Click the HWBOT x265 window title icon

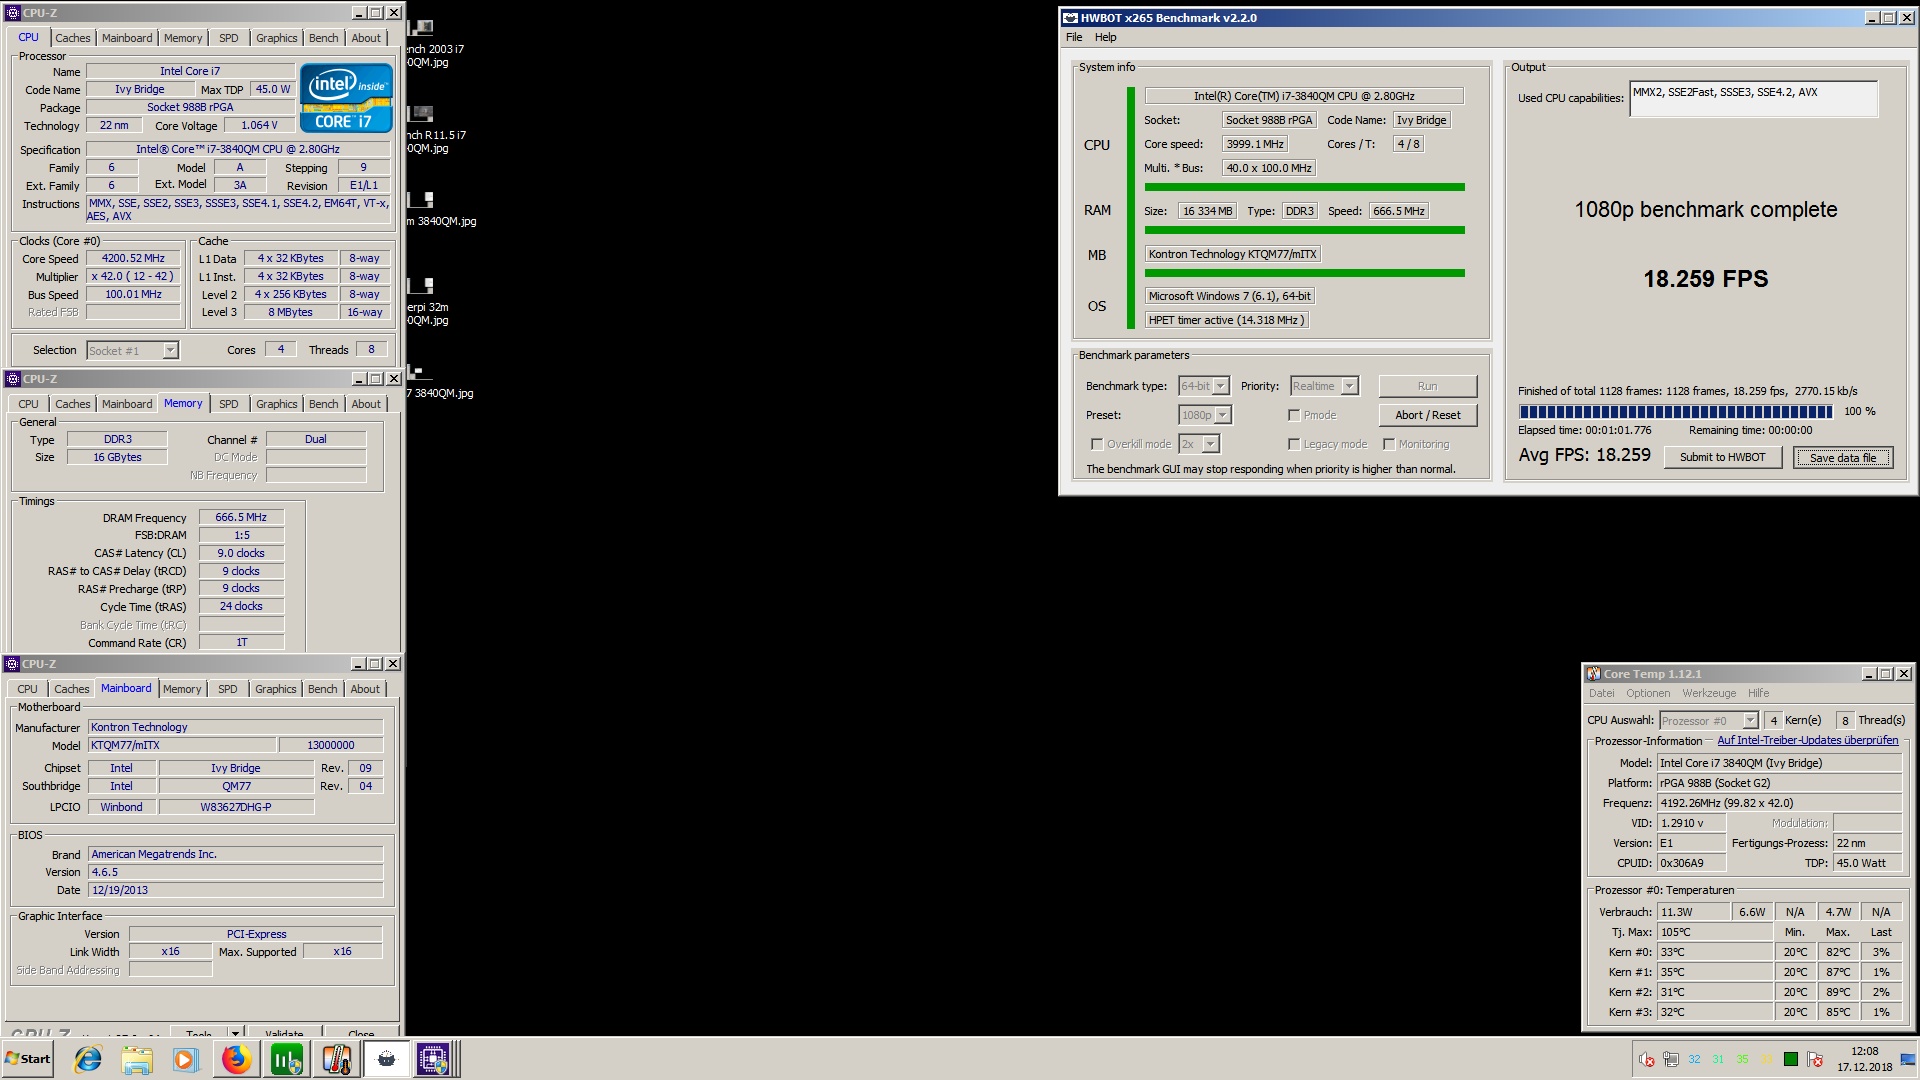click(x=1070, y=18)
